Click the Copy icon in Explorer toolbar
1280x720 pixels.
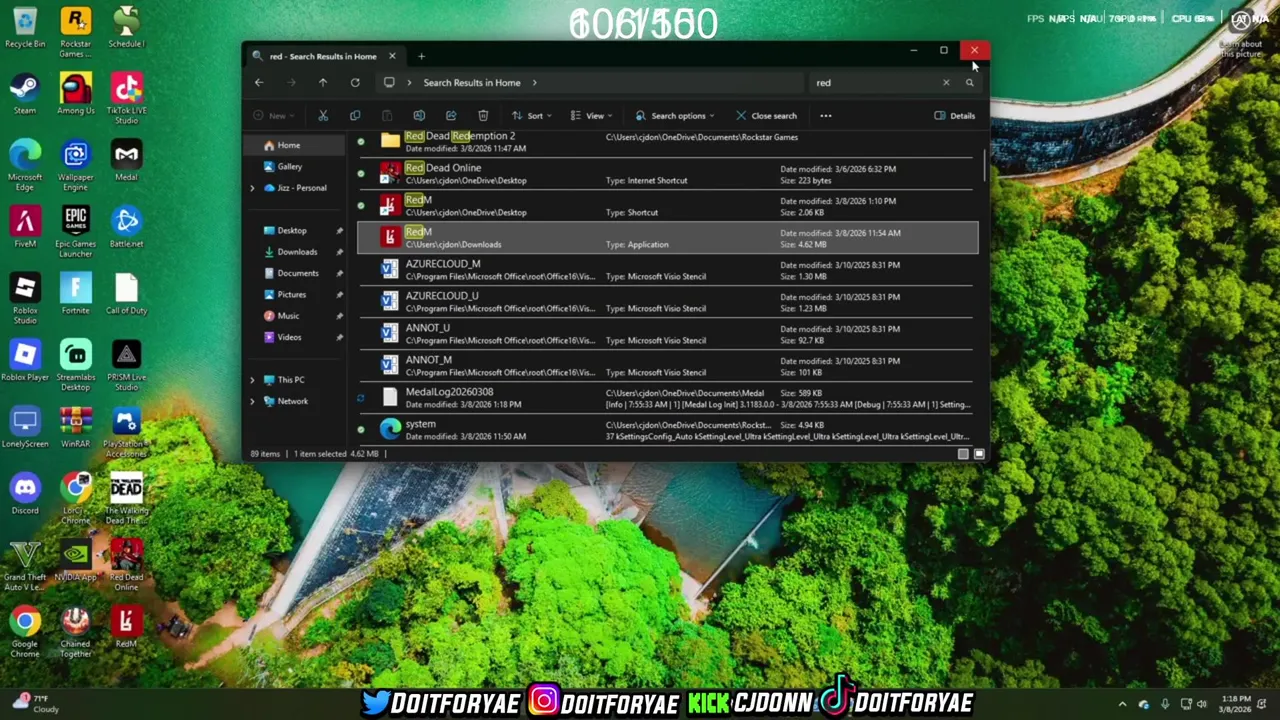pyautogui.click(x=355, y=116)
